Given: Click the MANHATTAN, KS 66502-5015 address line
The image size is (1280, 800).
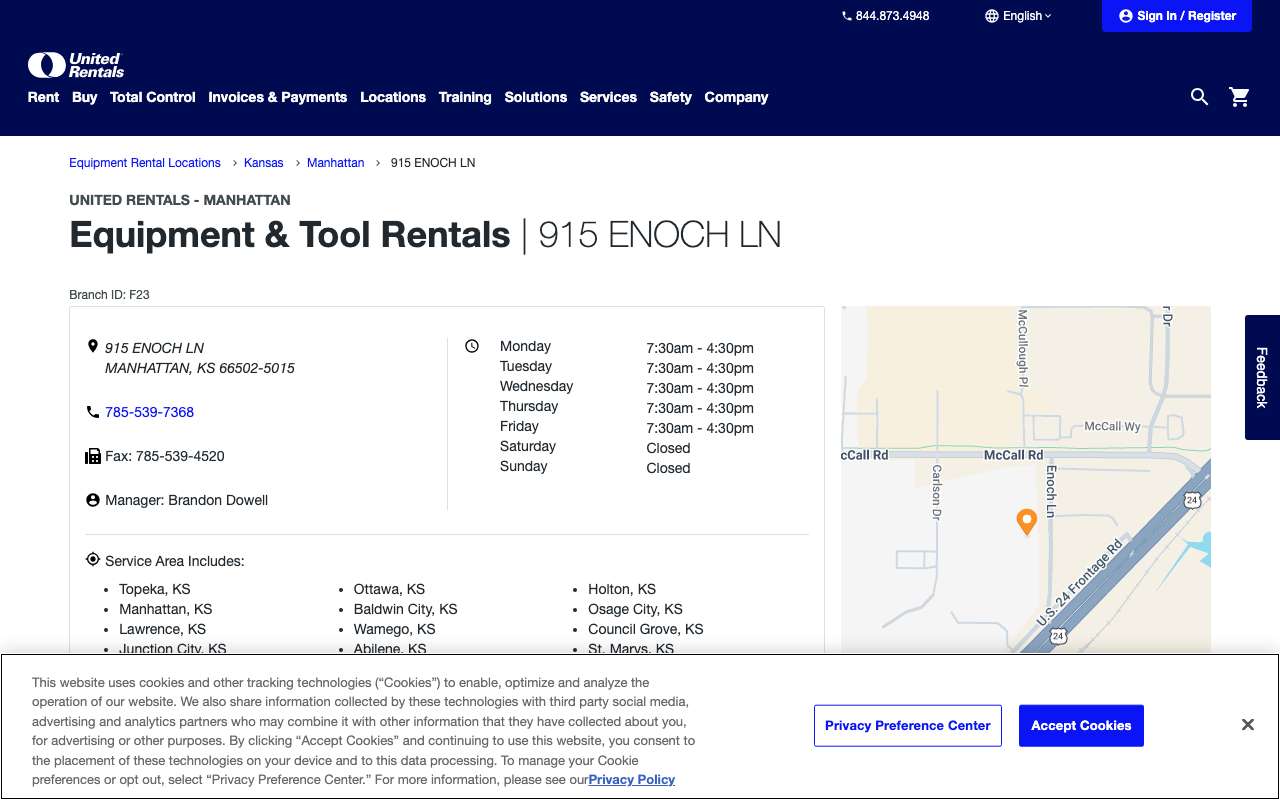Looking at the screenshot, I should tap(200, 368).
